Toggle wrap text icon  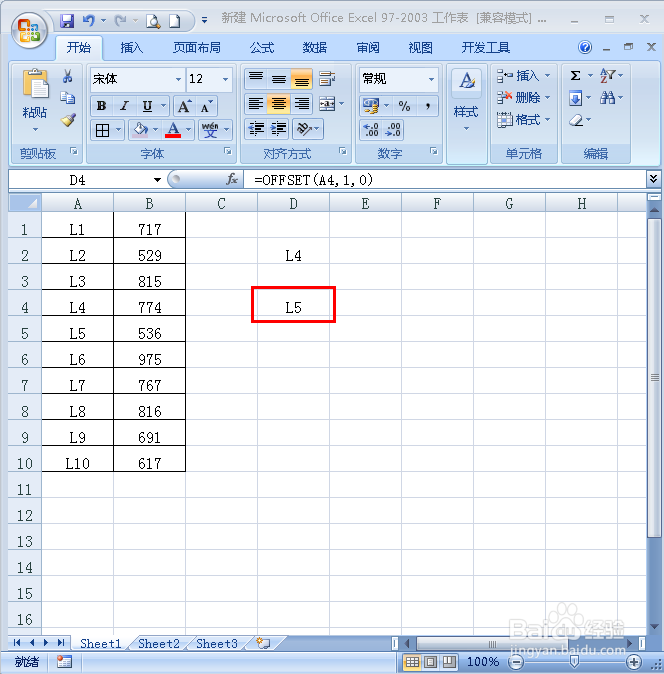[327, 79]
